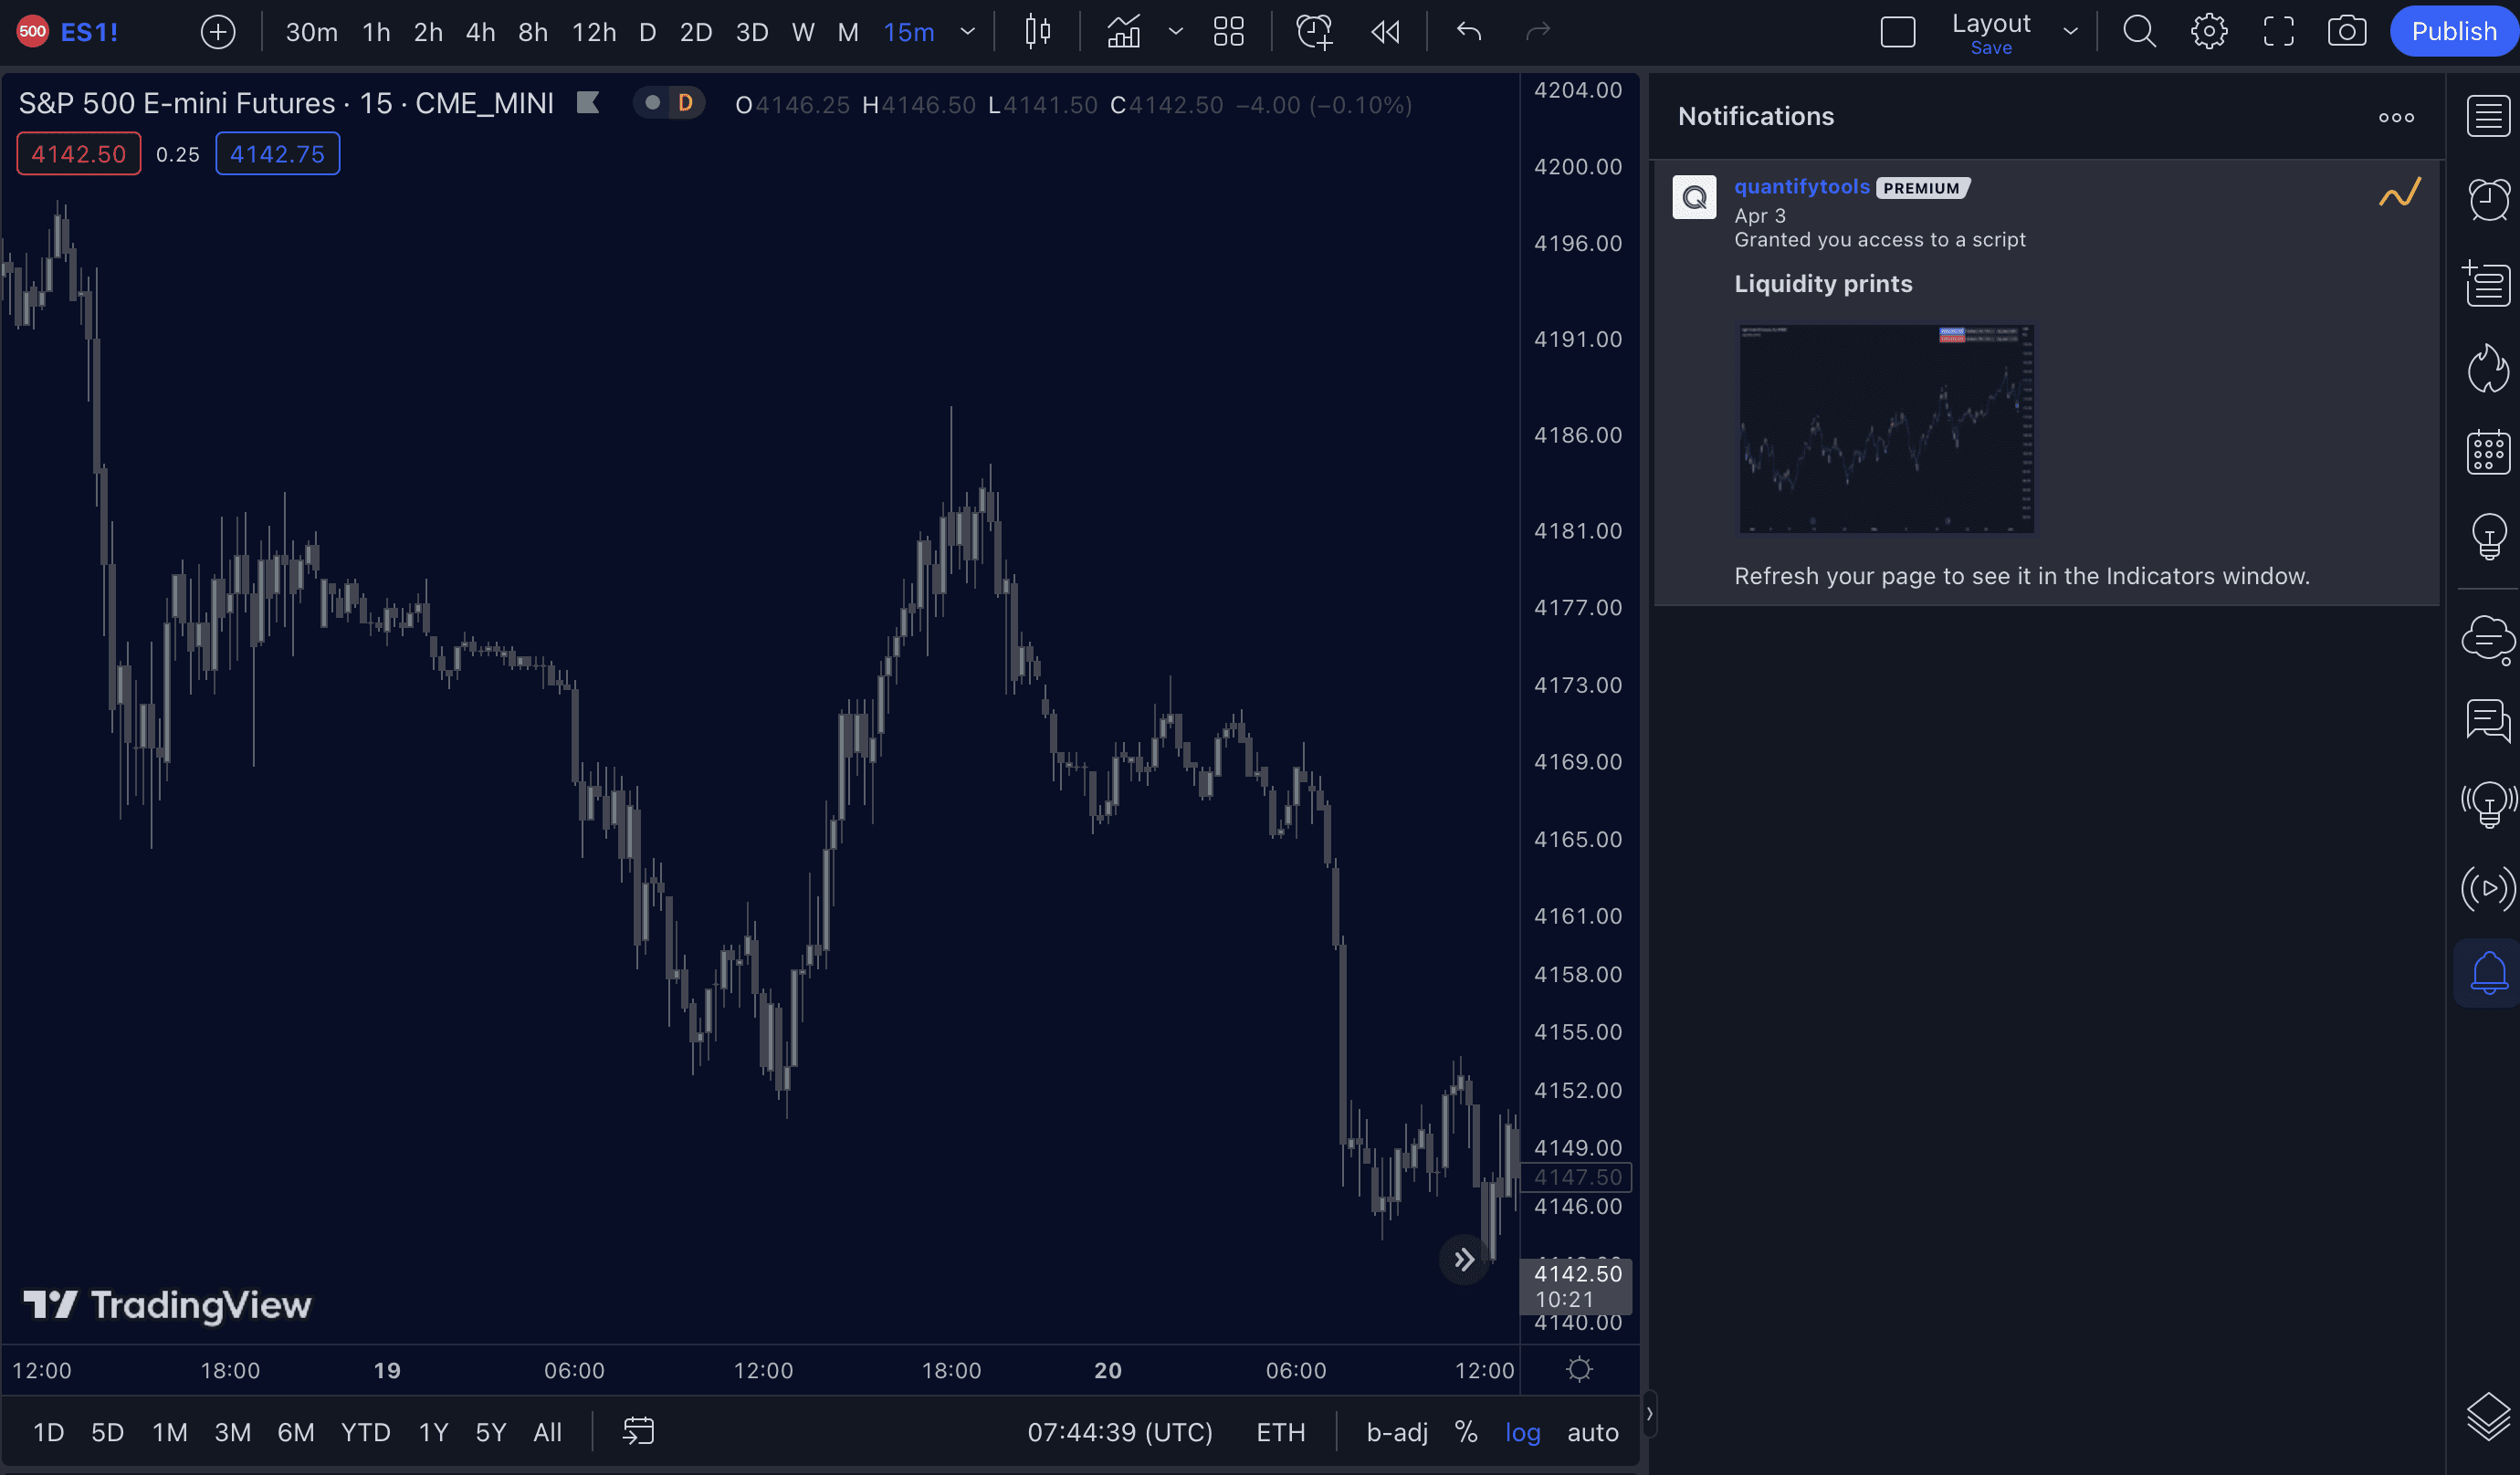2520x1475 pixels.
Task: Select the 4h timeframe
Action: pos(480,32)
